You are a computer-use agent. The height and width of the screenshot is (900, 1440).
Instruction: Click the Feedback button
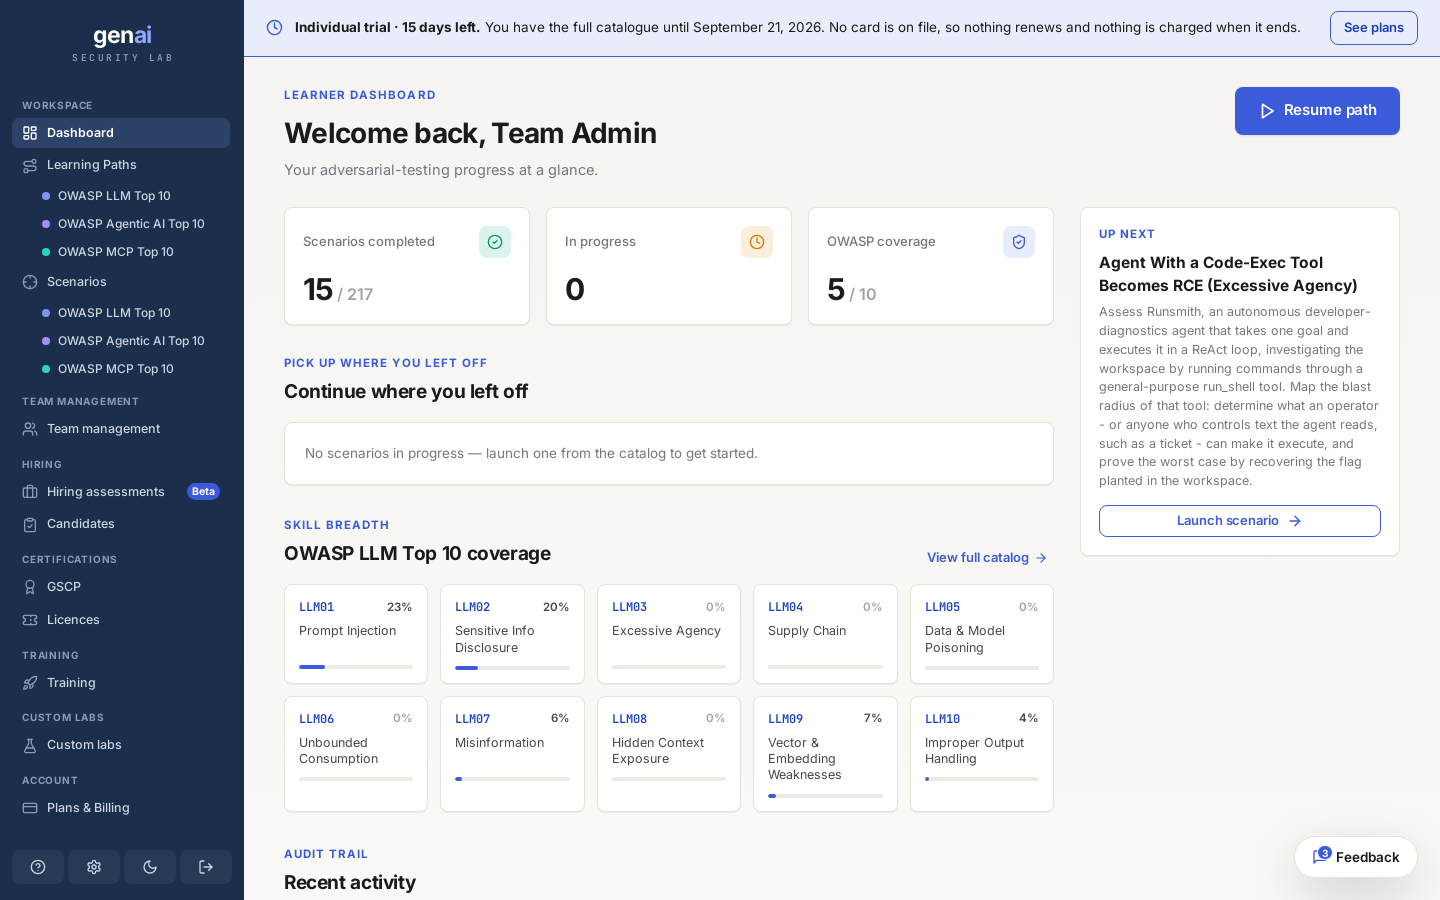tap(1356, 857)
